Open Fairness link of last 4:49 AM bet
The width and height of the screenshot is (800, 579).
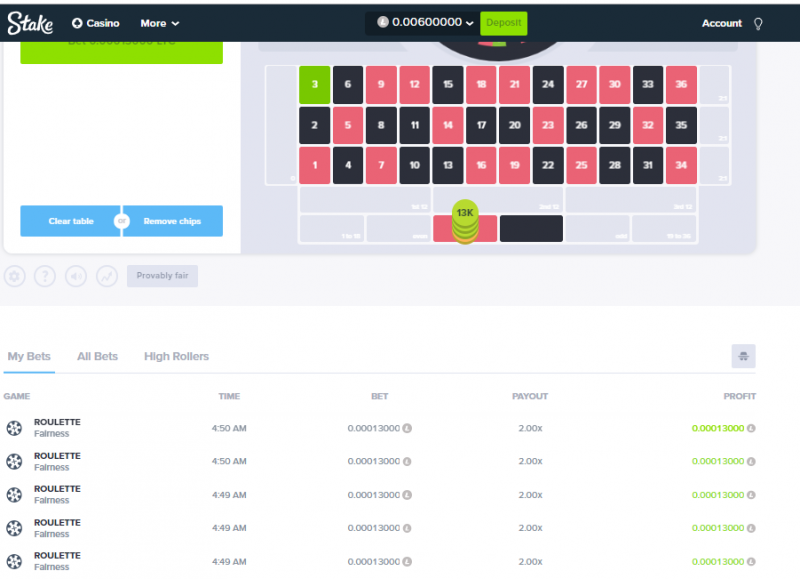[52, 567]
